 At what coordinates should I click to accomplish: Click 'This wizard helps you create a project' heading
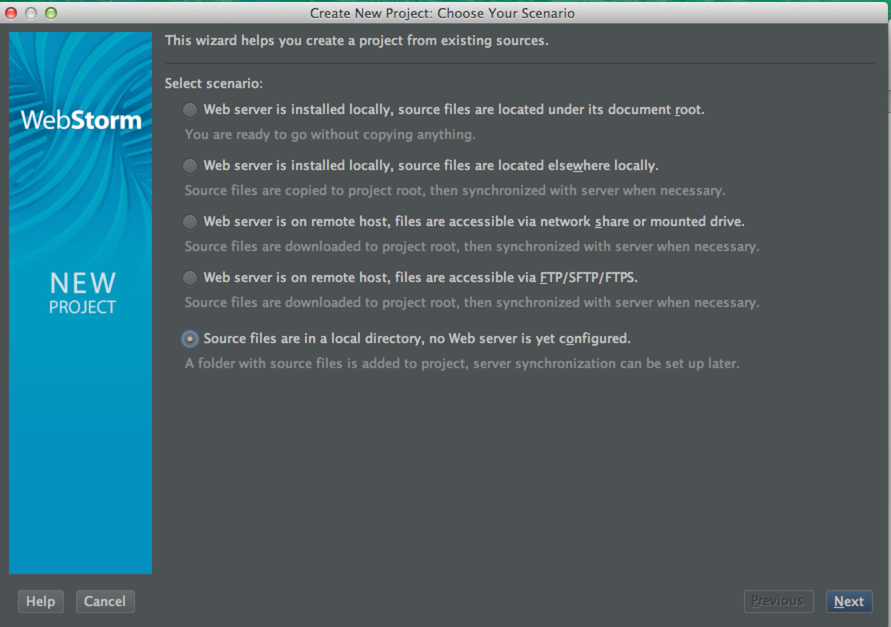(x=356, y=41)
